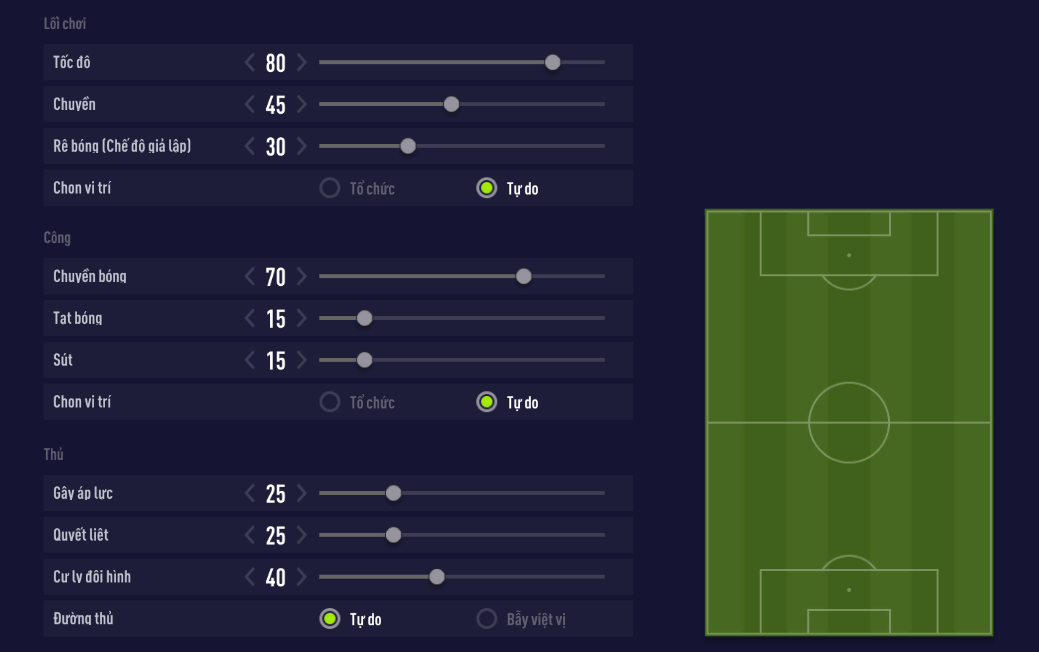Increase Rê bóng value with right arrow
The image size is (1039, 652).
[302, 146]
